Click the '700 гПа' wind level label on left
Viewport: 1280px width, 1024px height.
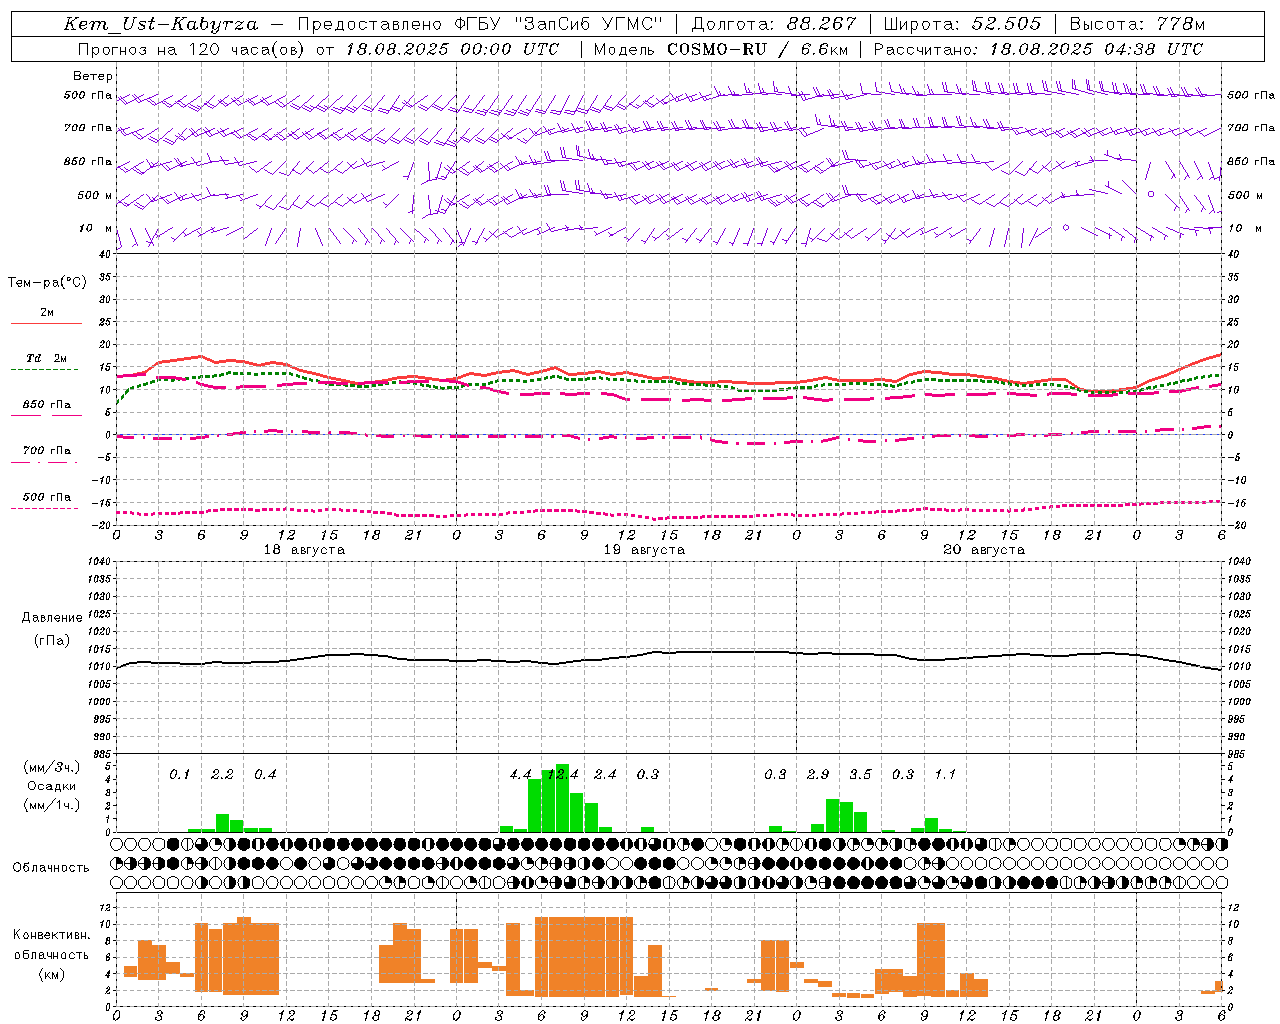pyautogui.click(x=88, y=128)
